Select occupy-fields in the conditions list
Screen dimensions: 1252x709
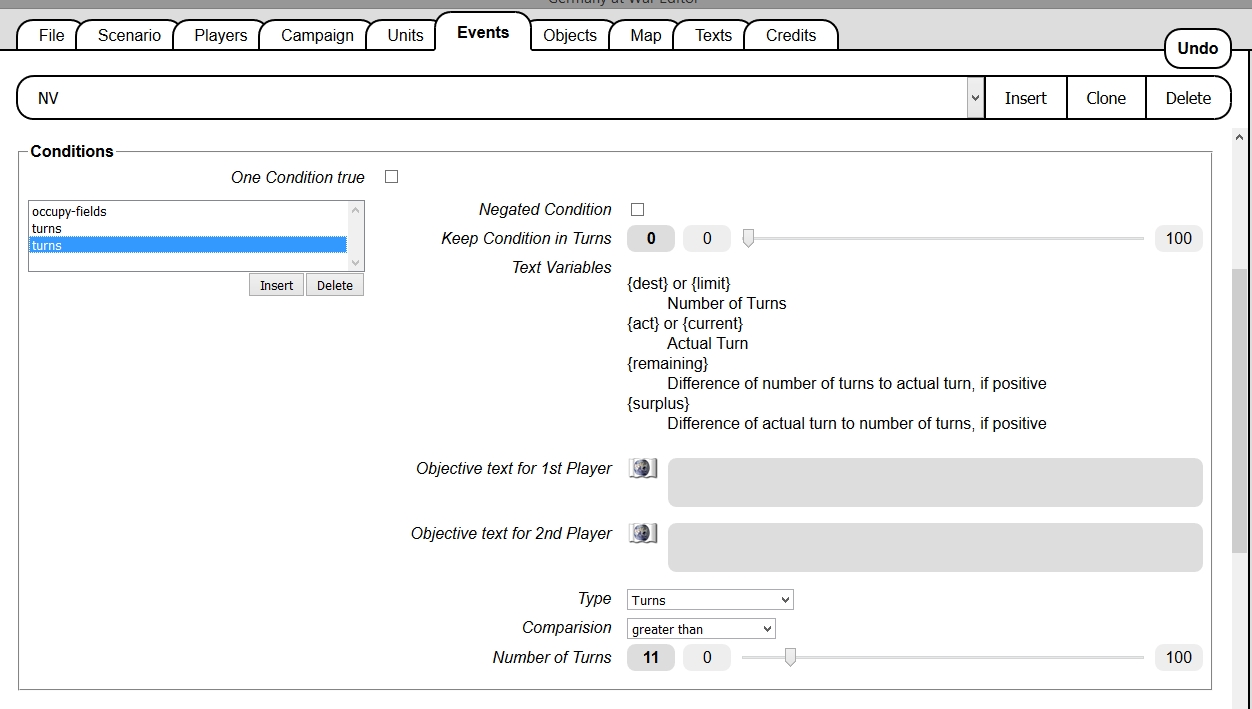188,211
